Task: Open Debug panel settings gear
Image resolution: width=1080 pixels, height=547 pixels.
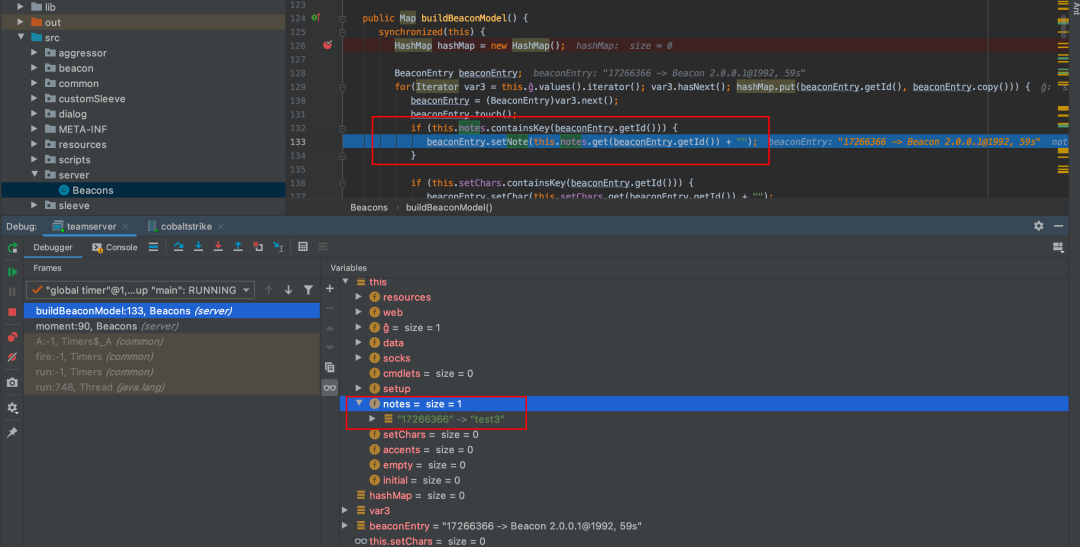Action: tap(1039, 226)
